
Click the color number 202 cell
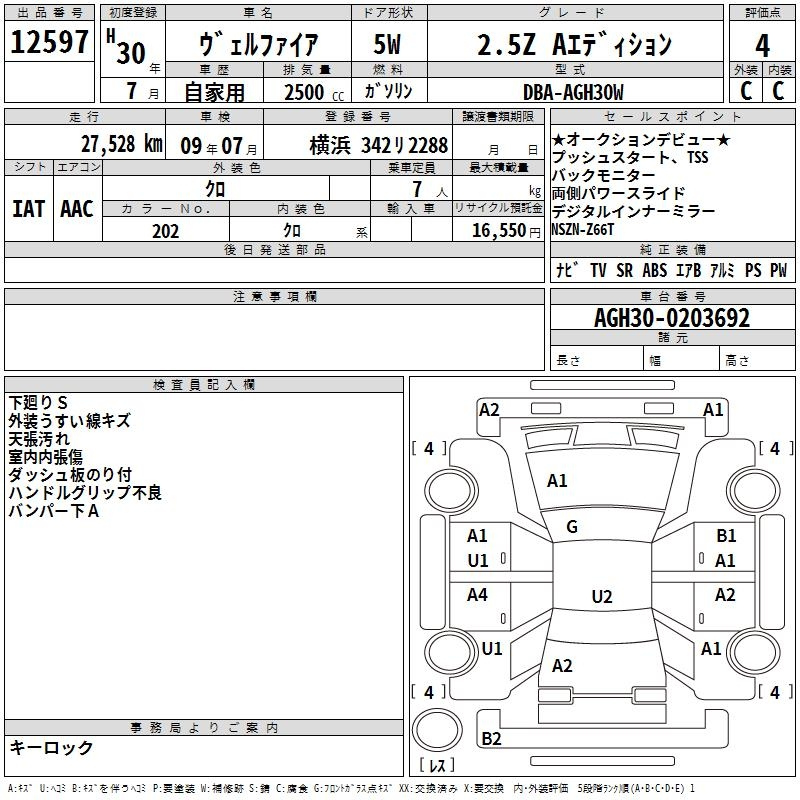click(166, 231)
